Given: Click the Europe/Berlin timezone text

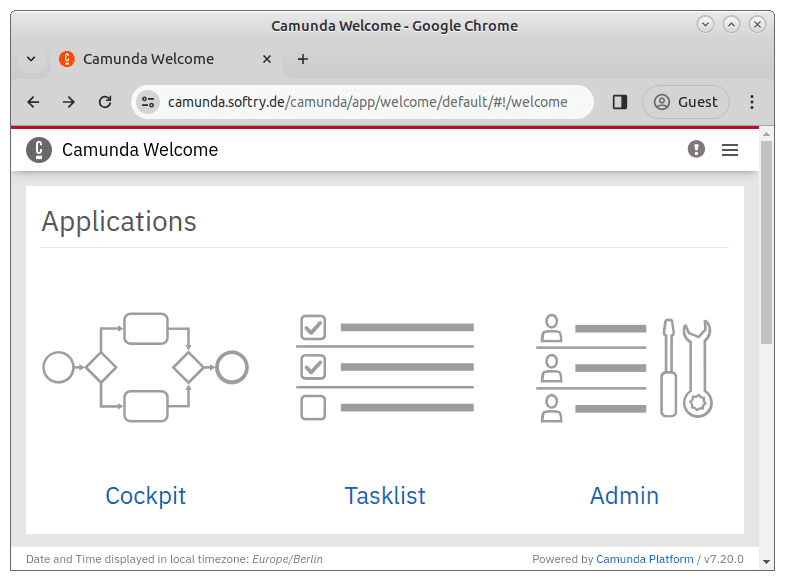Looking at the screenshot, I should [x=287, y=559].
